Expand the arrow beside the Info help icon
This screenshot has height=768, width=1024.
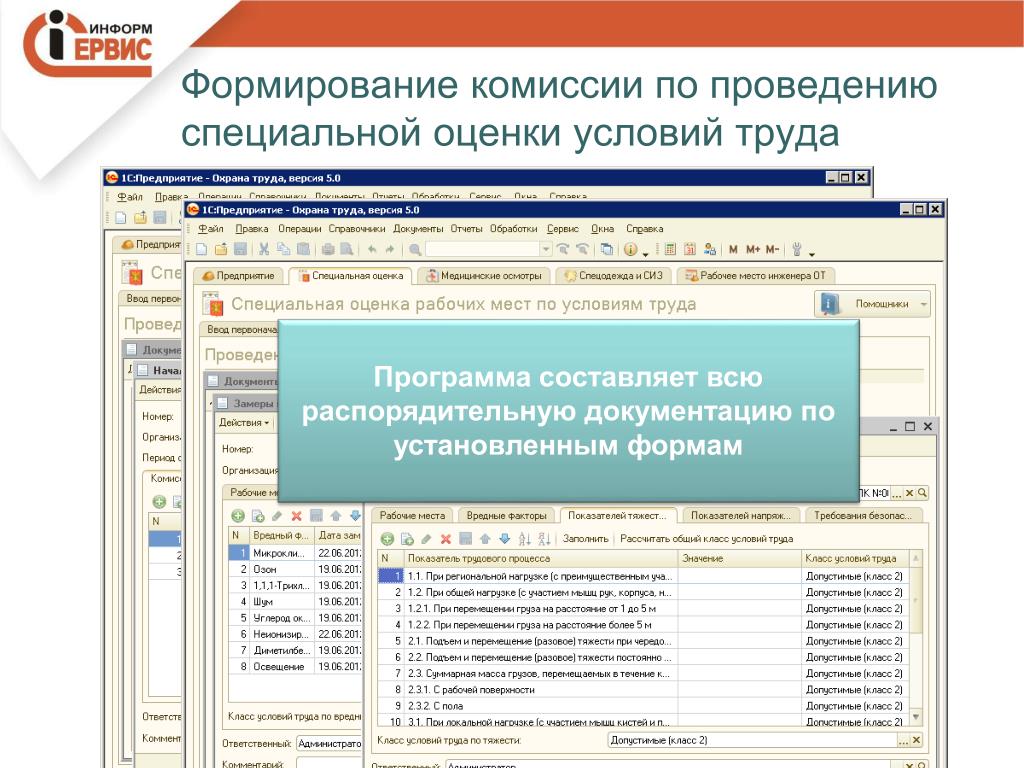coord(645,252)
